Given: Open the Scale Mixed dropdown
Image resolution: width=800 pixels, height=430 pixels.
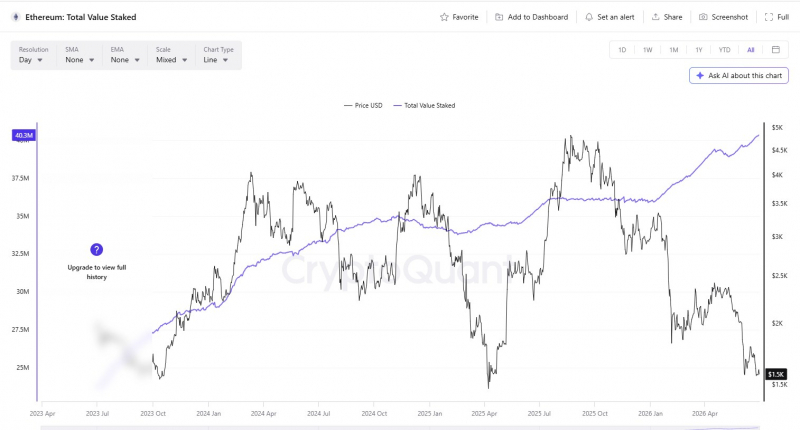Looking at the screenshot, I should (x=171, y=55).
